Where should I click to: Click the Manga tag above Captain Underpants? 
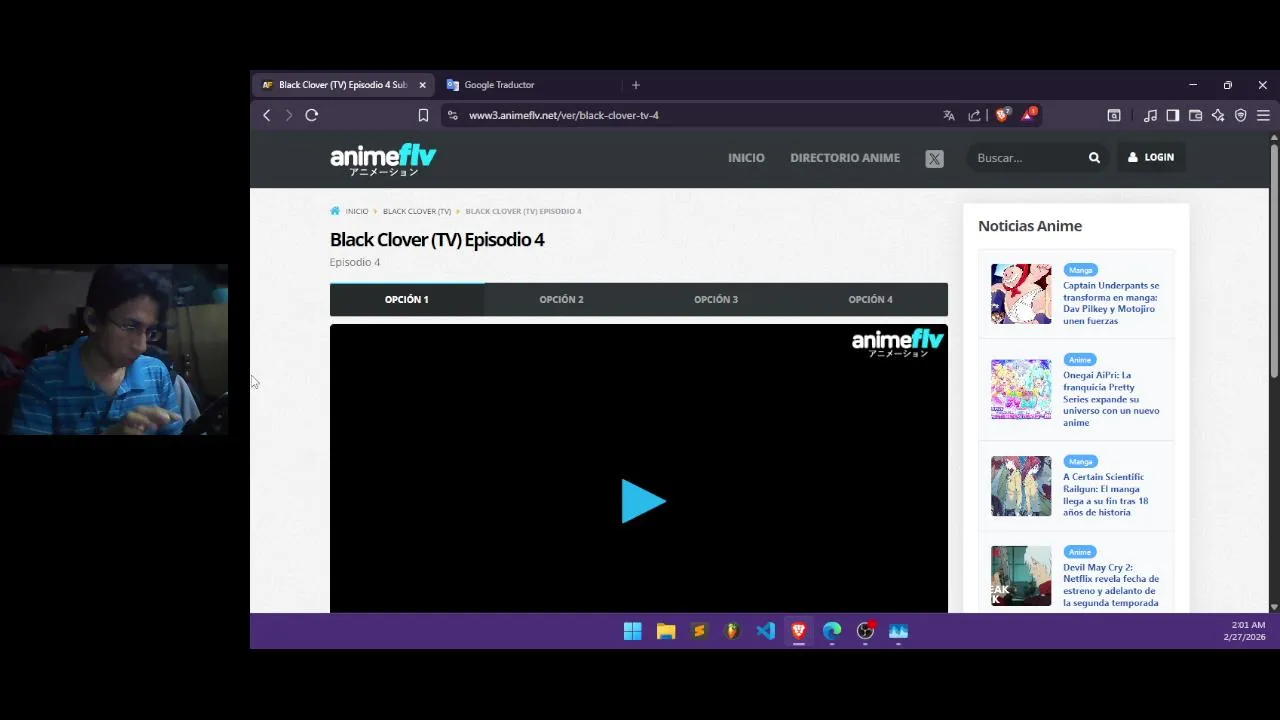[1080, 270]
